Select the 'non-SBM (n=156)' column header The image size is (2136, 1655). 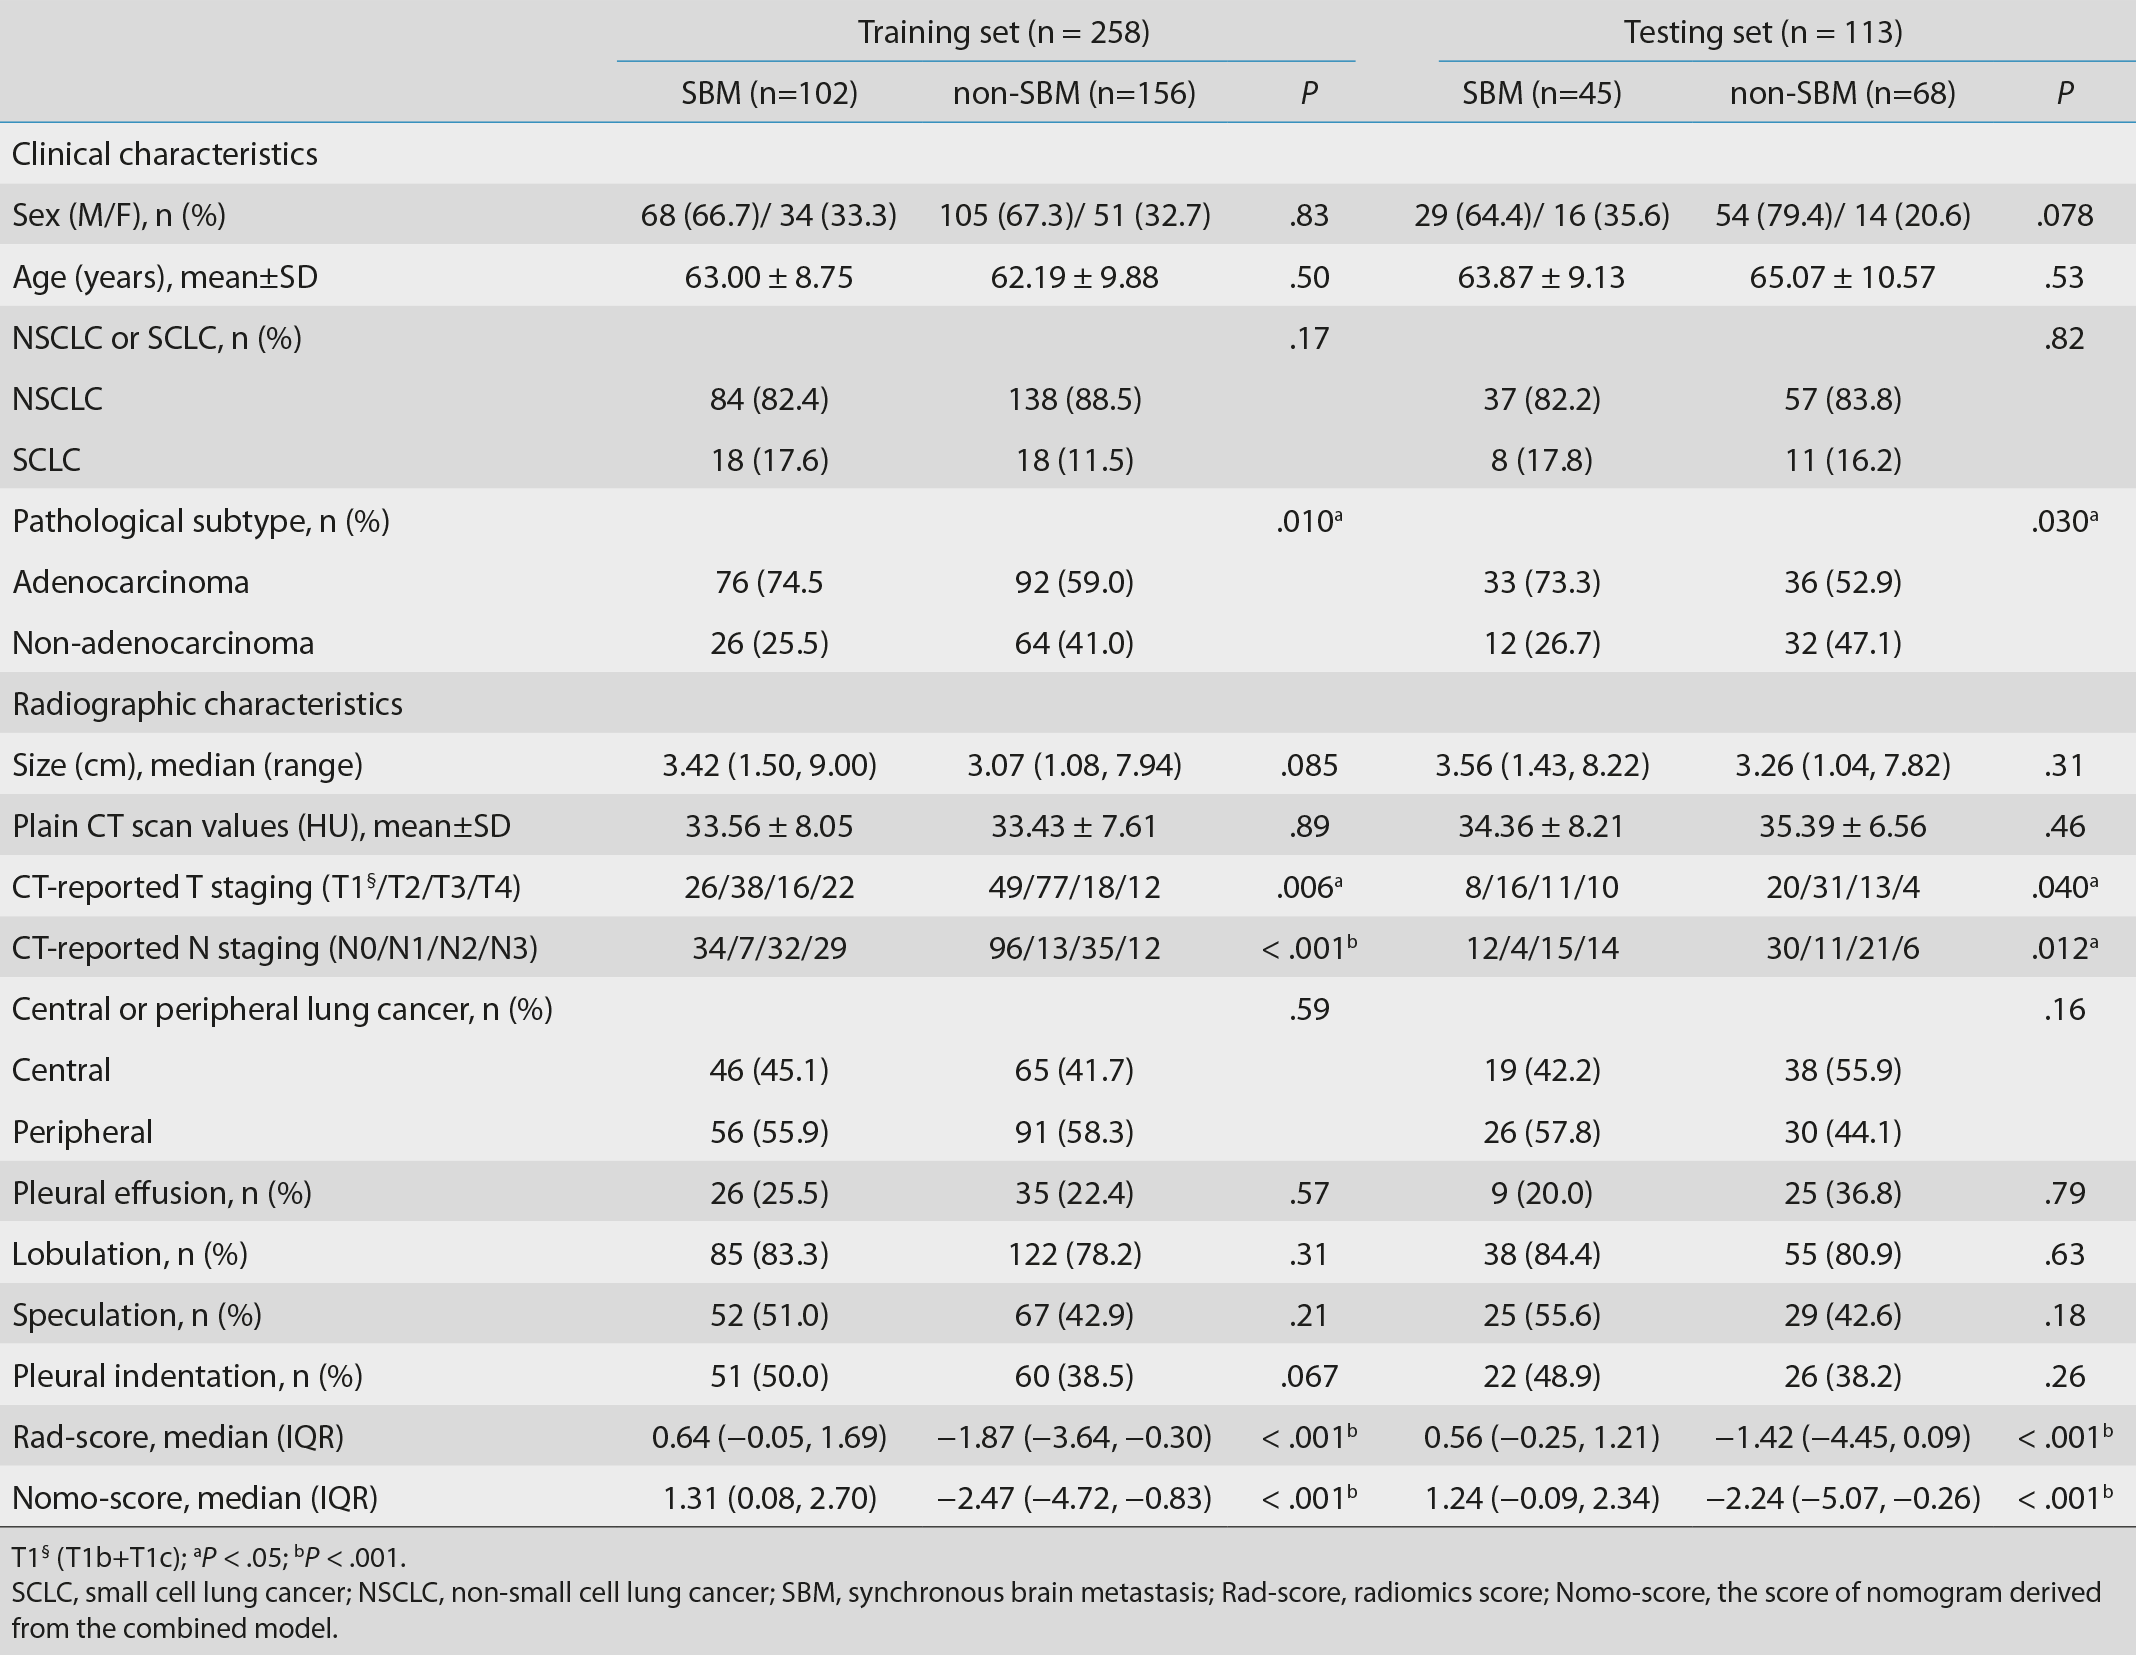[x=1074, y=94]
